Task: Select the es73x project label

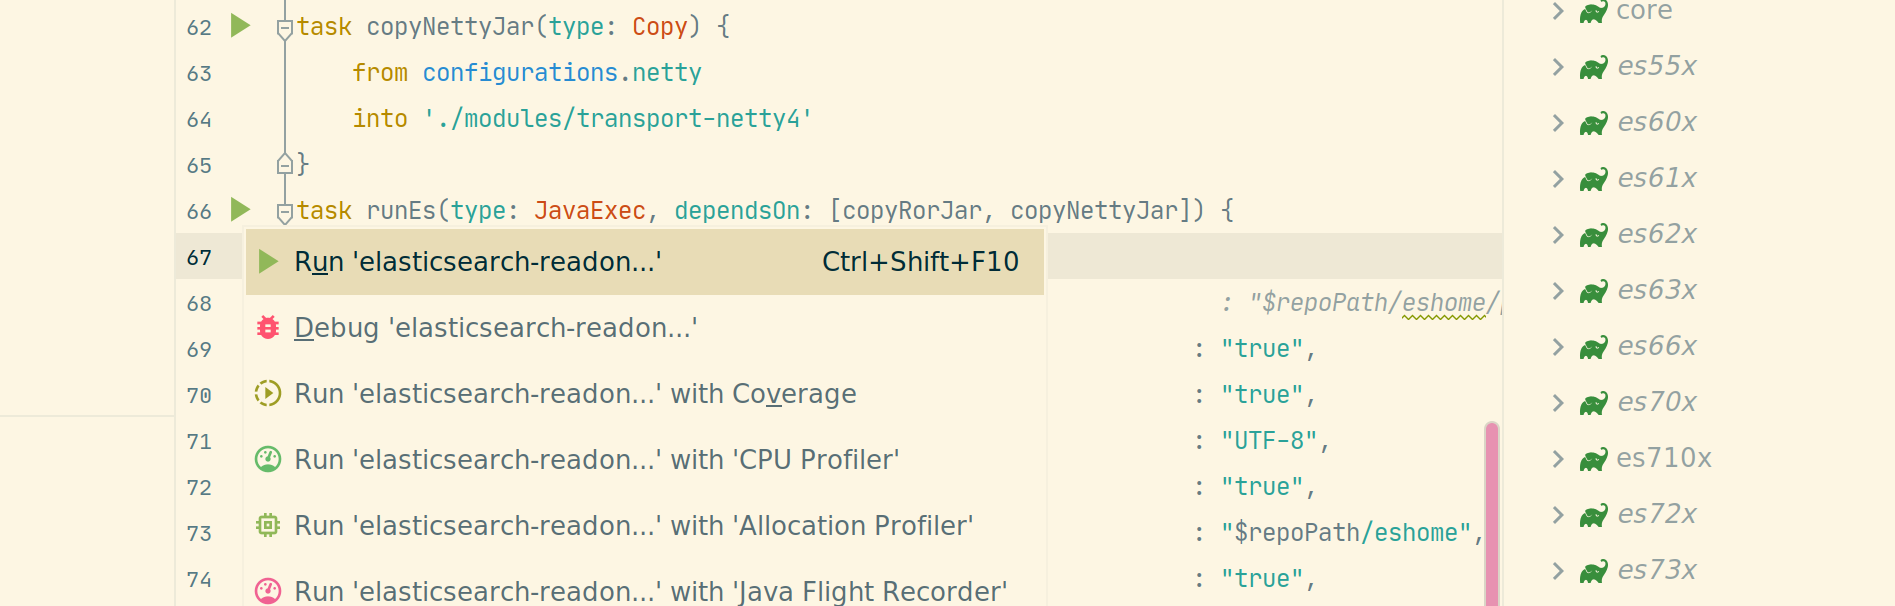Action: tap(1657, 570)
